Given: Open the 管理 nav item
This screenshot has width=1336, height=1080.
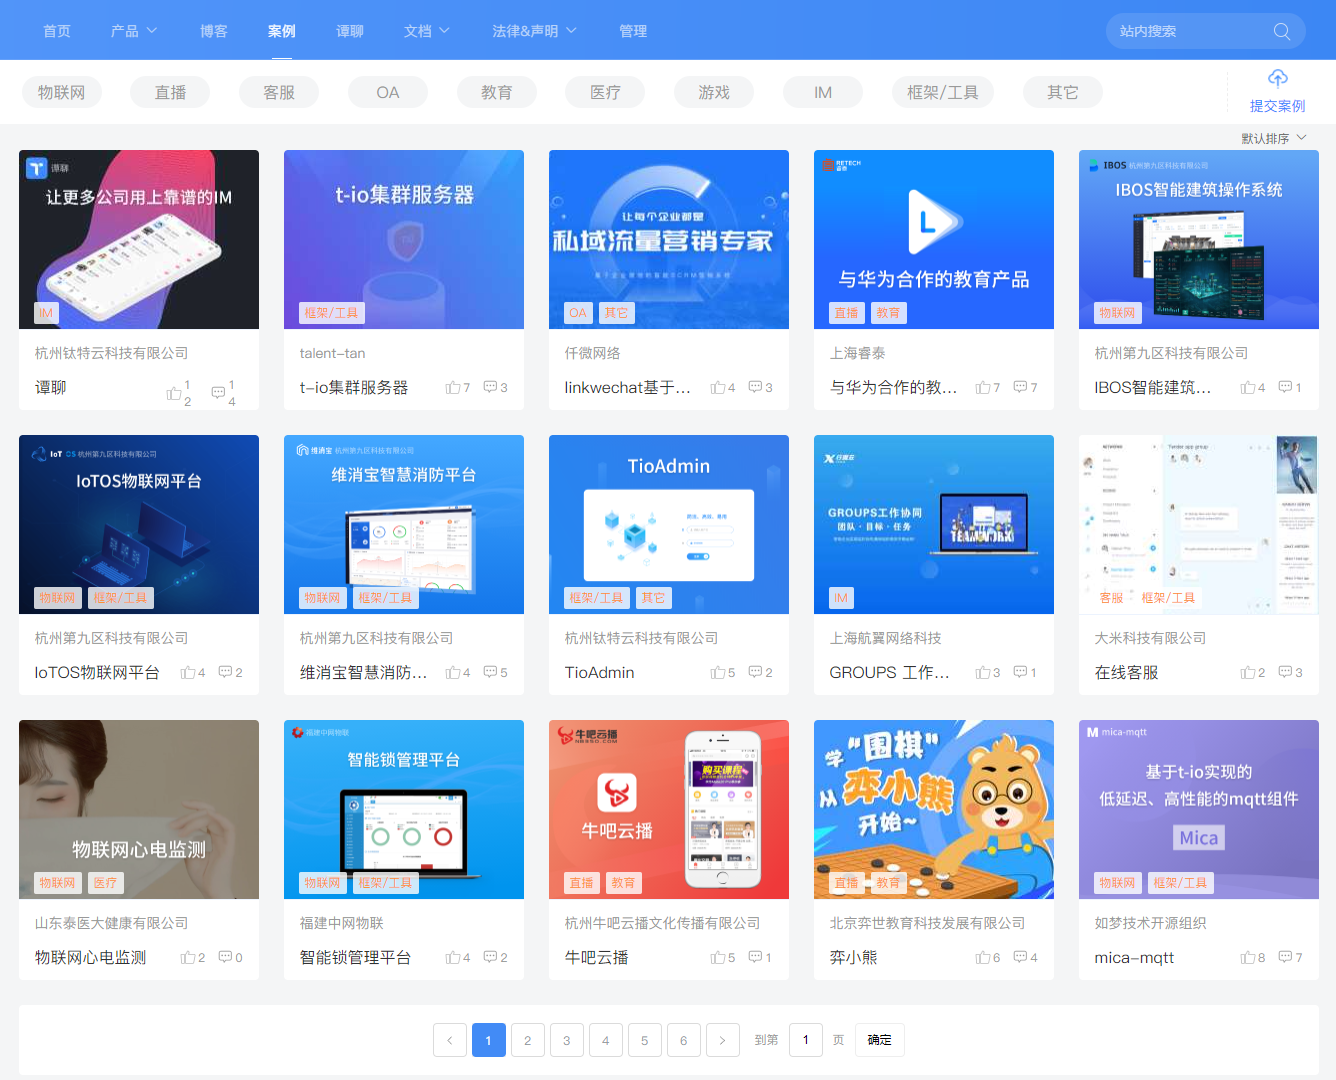Looking at the screenshot, I should (x=633, y=31).
